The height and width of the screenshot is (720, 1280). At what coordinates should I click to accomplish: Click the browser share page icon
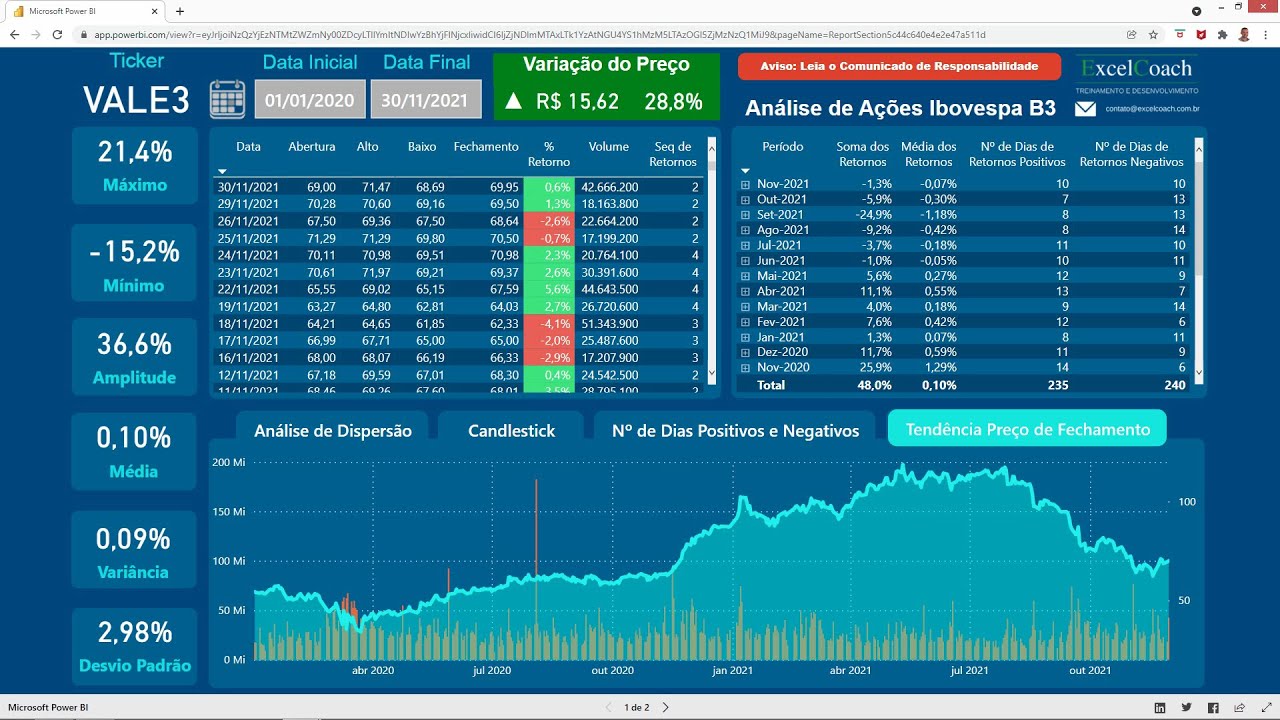click(x=1131, y=34)
